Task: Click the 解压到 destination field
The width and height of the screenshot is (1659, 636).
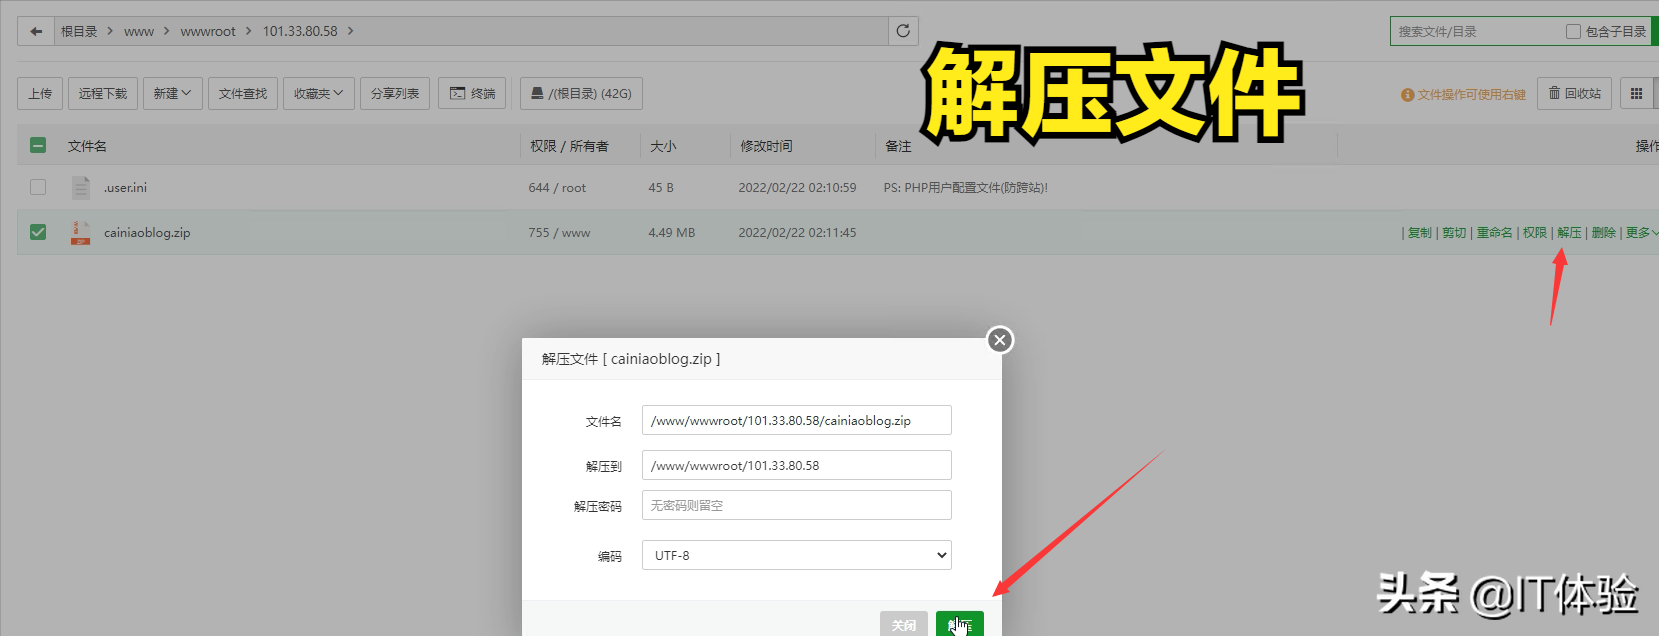Action: 796,465
